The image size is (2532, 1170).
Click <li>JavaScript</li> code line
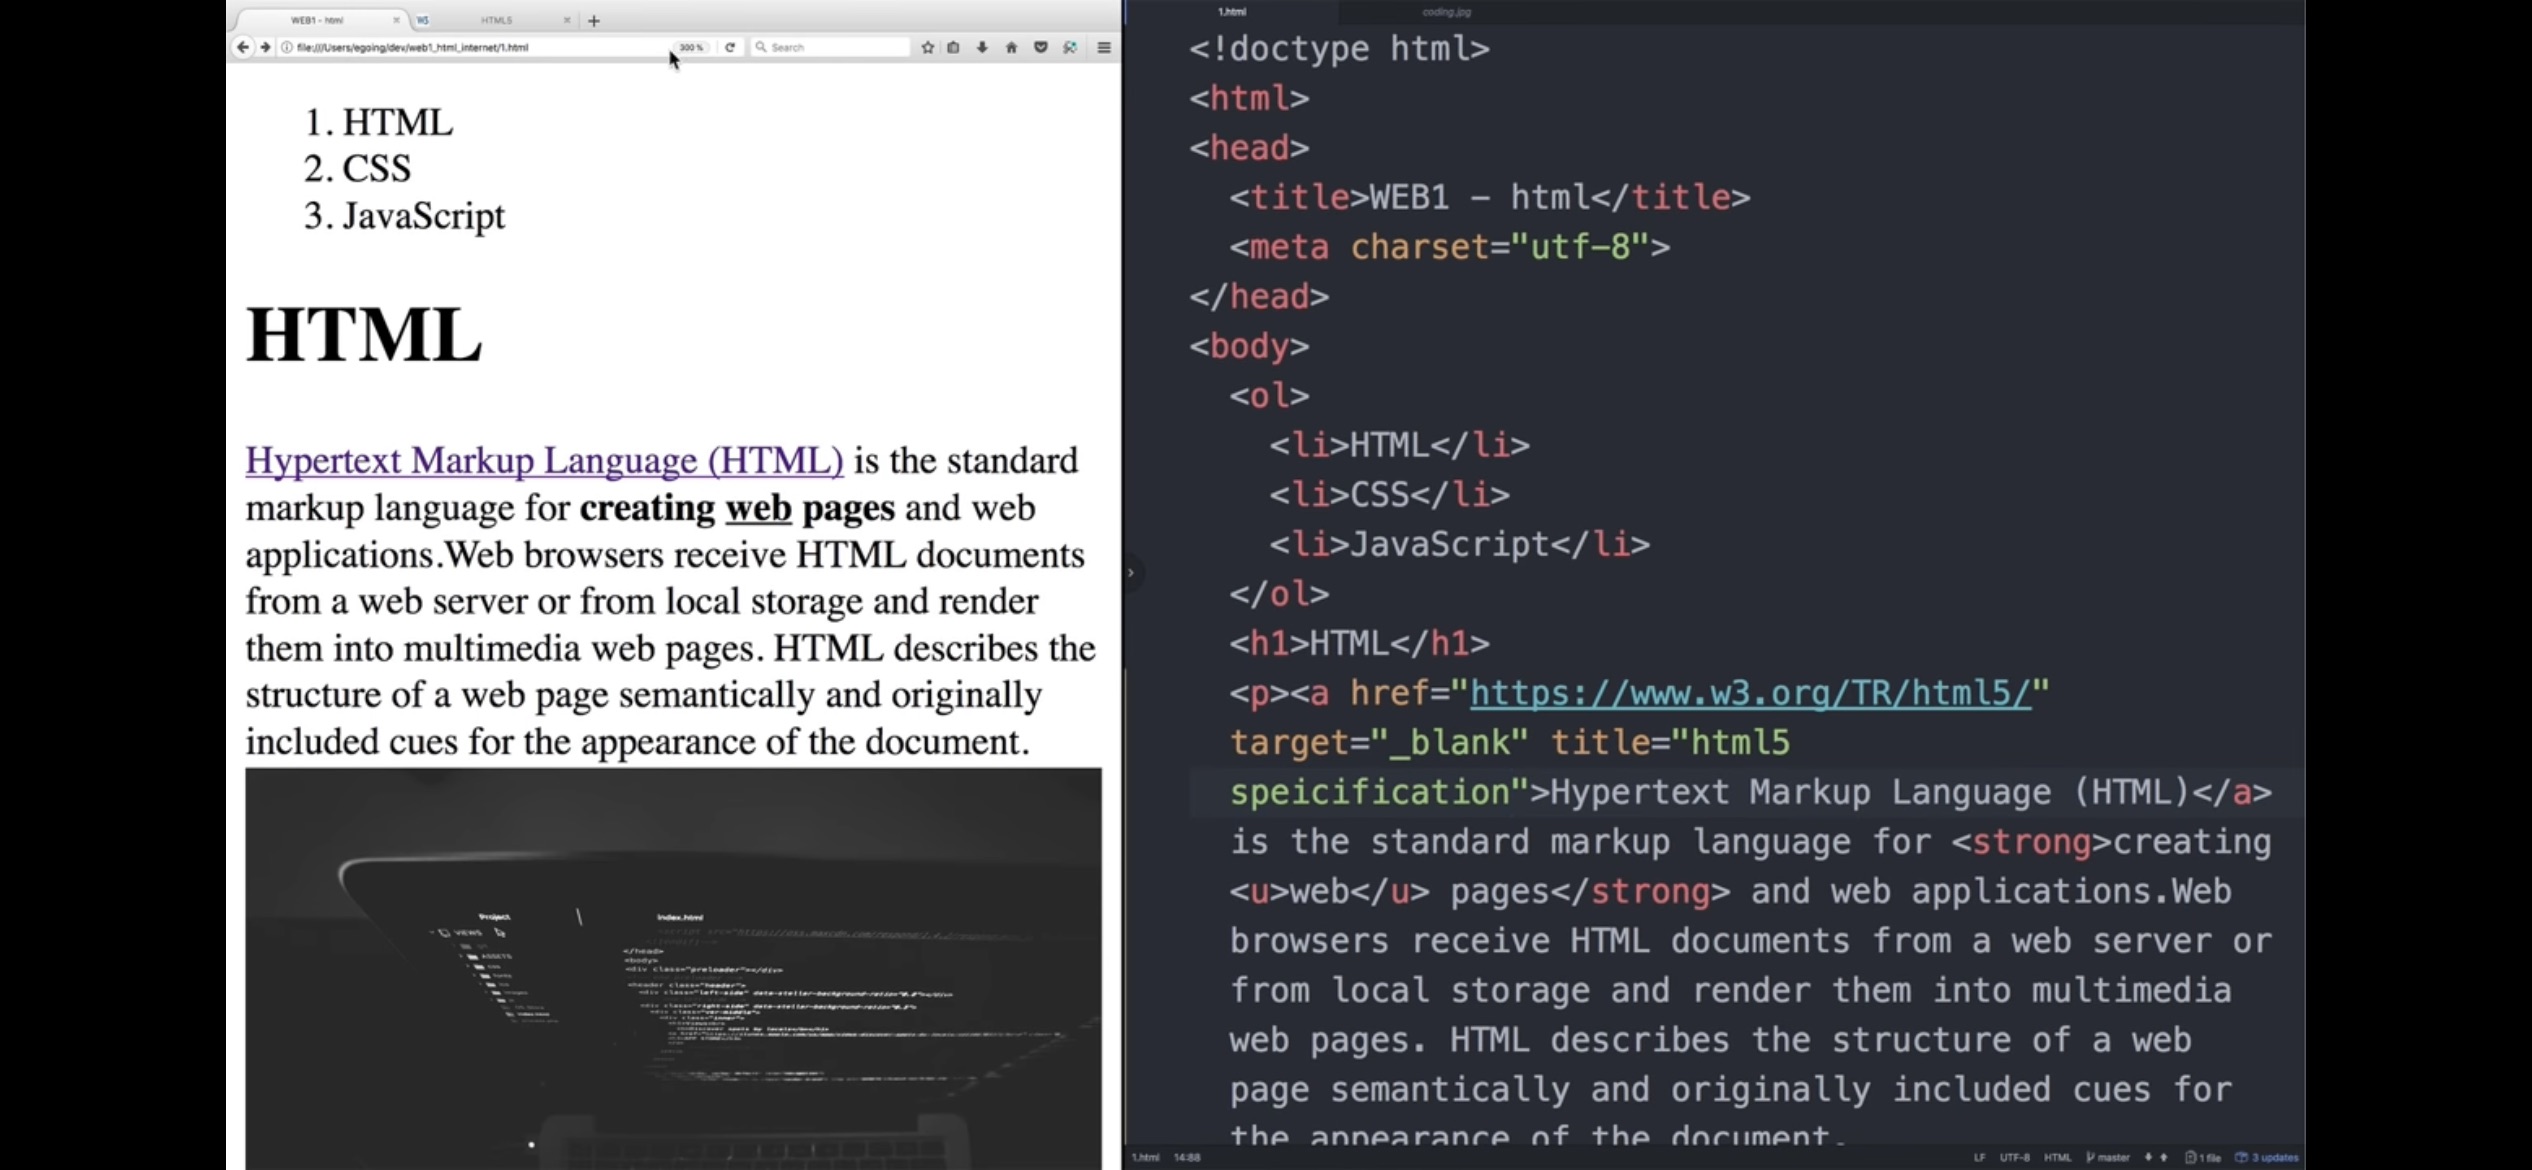1460,544
